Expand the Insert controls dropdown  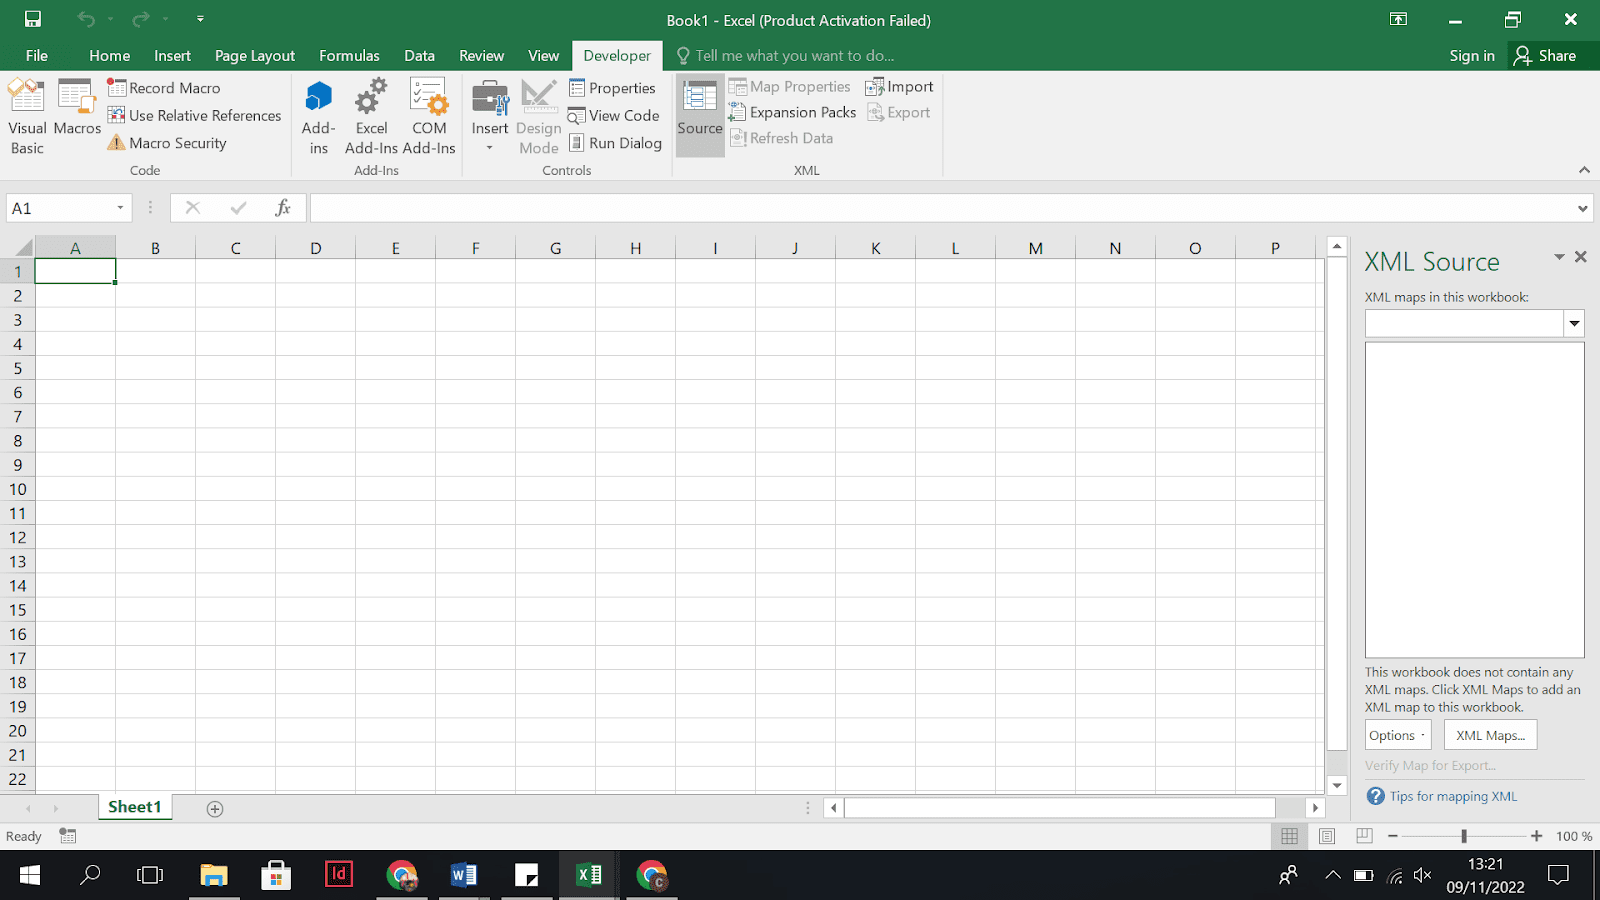pyautogui.click(x=490, y=148)
